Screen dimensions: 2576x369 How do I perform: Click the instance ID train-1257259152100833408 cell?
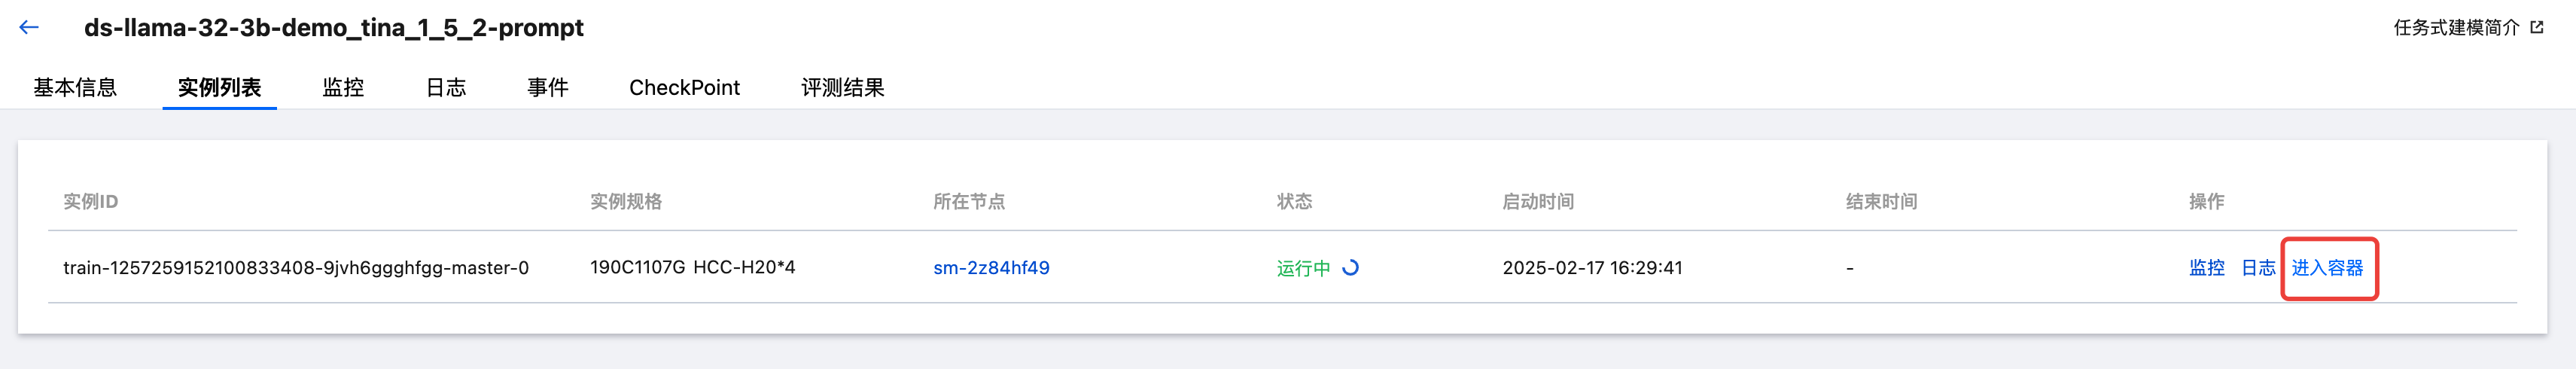coord(296,267)
